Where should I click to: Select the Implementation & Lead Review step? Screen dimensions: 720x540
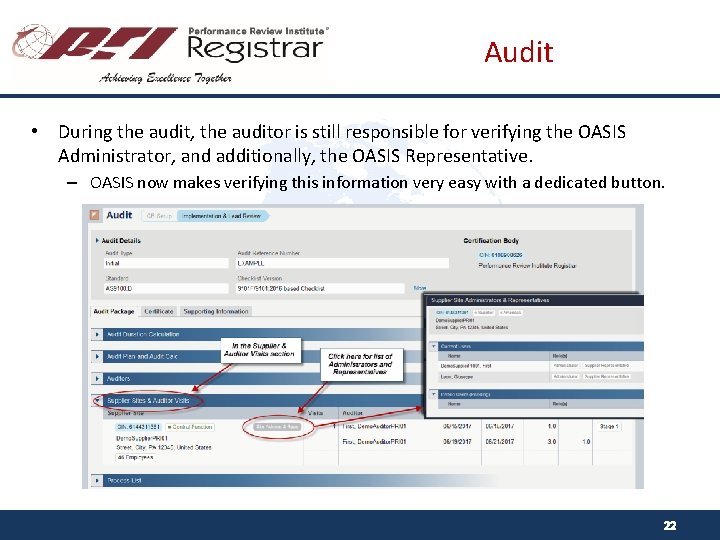(221, 216)
